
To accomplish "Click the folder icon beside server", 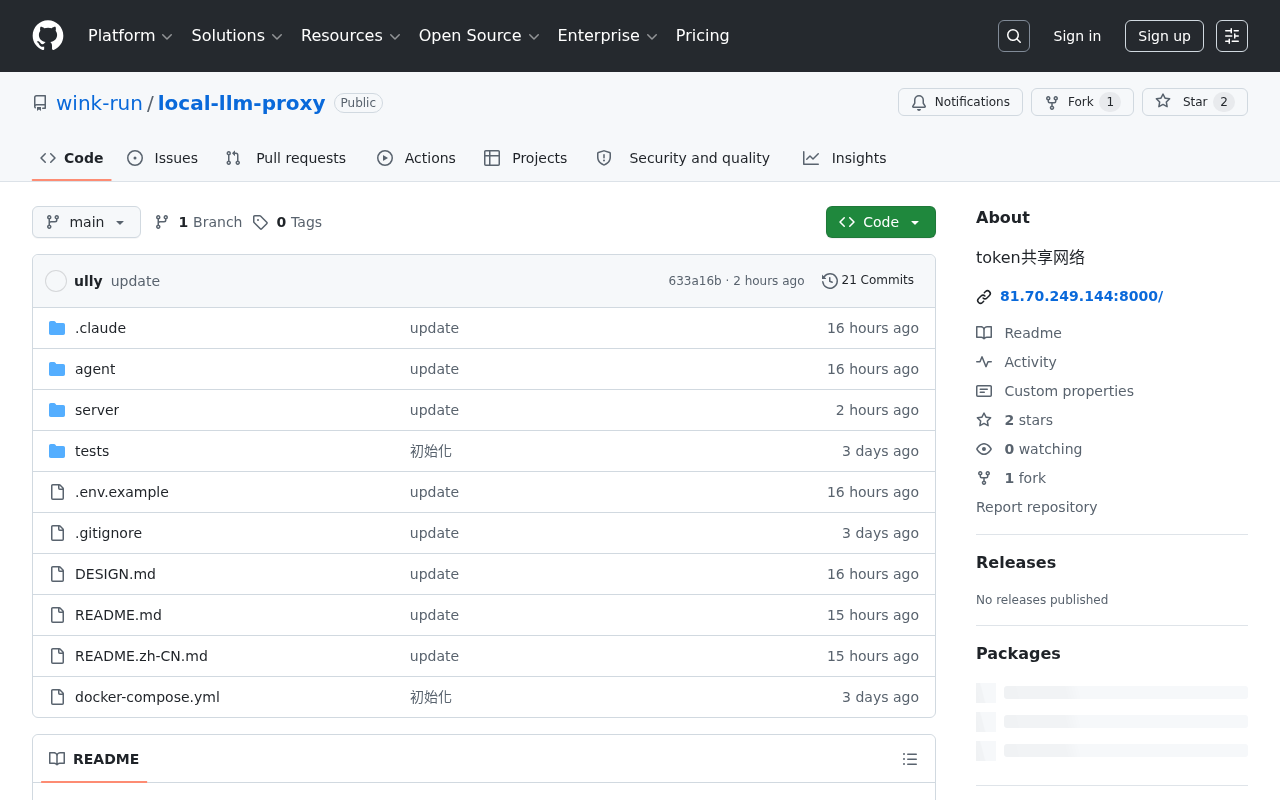I will 57,410.
